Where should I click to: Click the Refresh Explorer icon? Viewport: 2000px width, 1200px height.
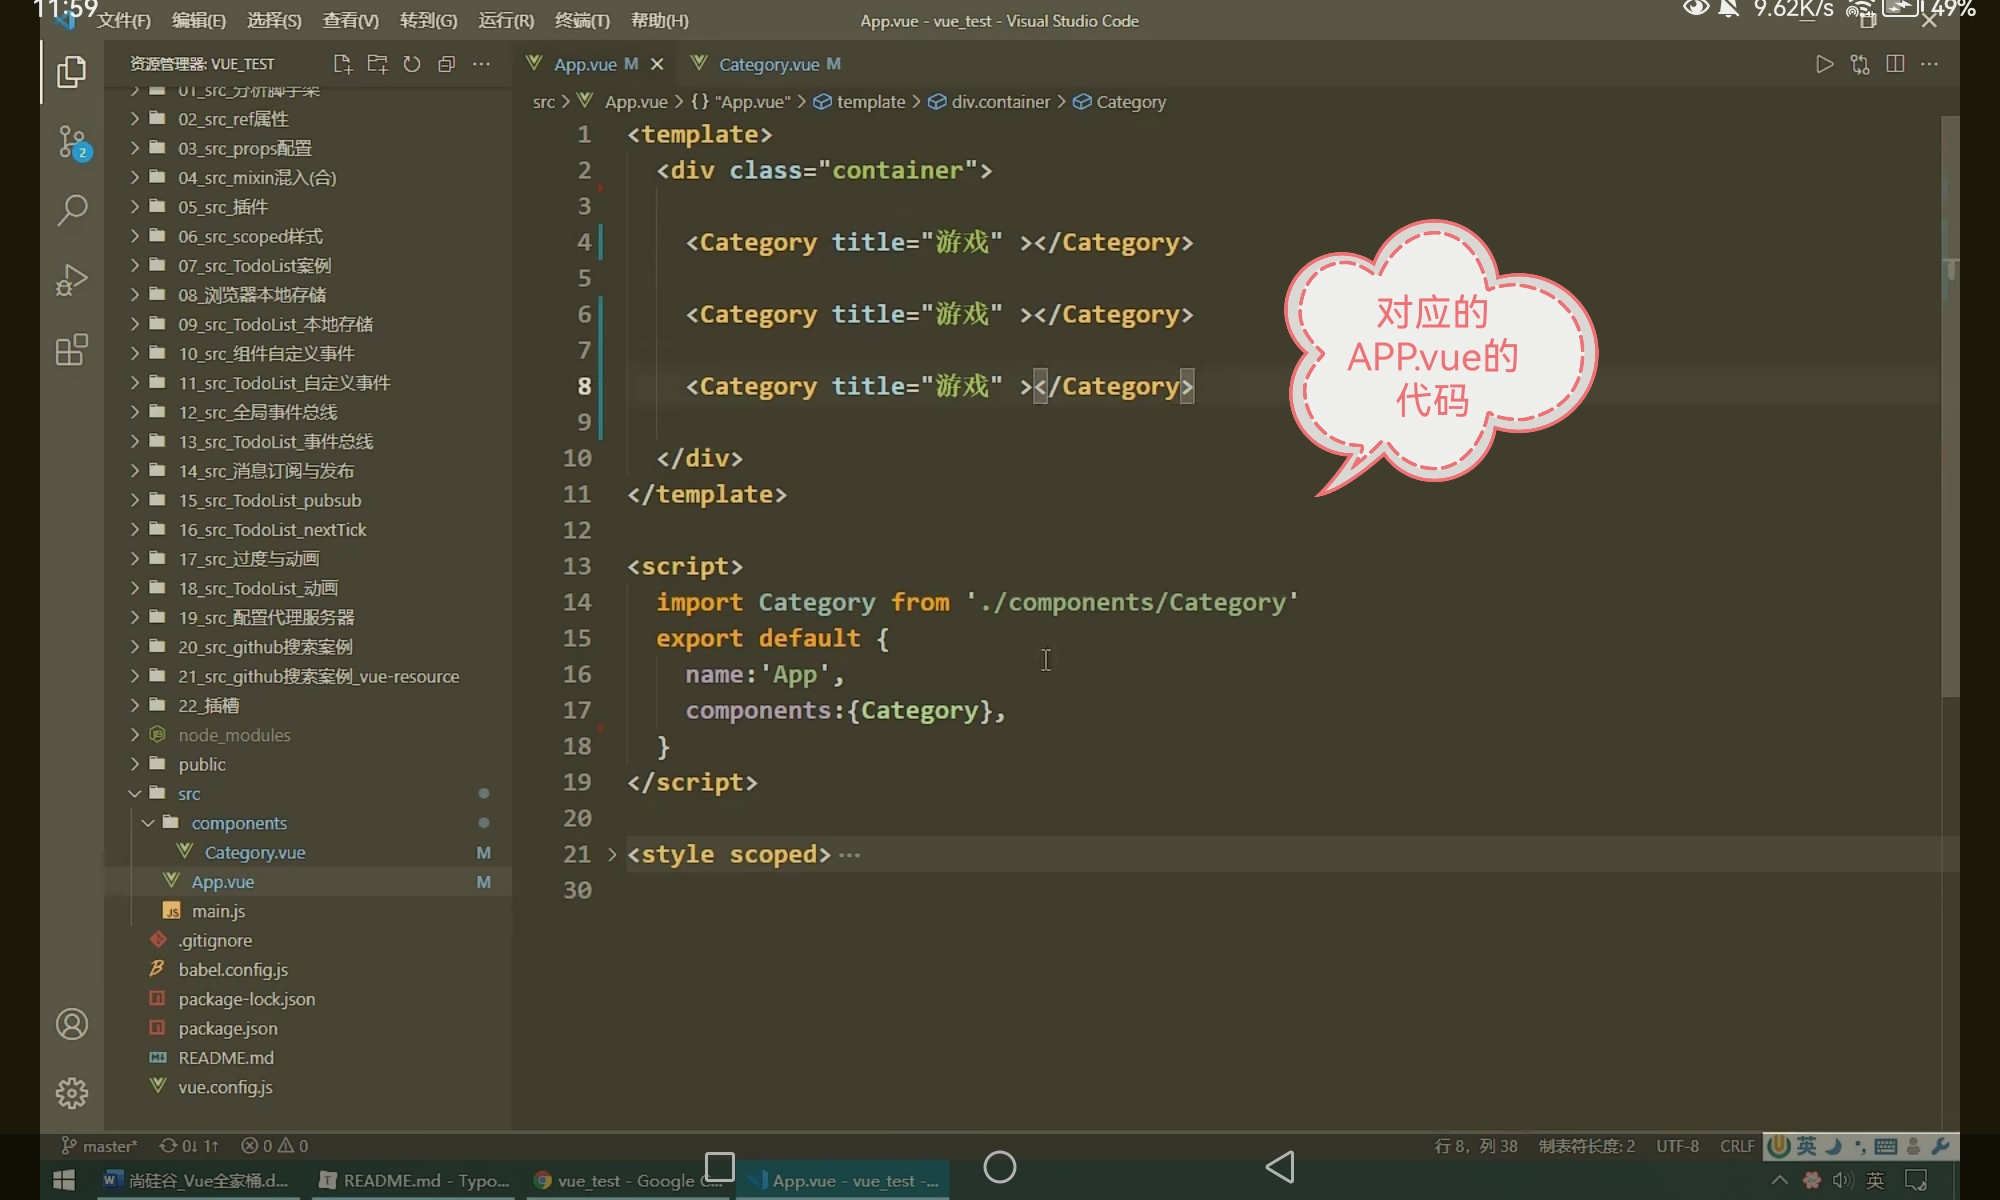point(412,64)
